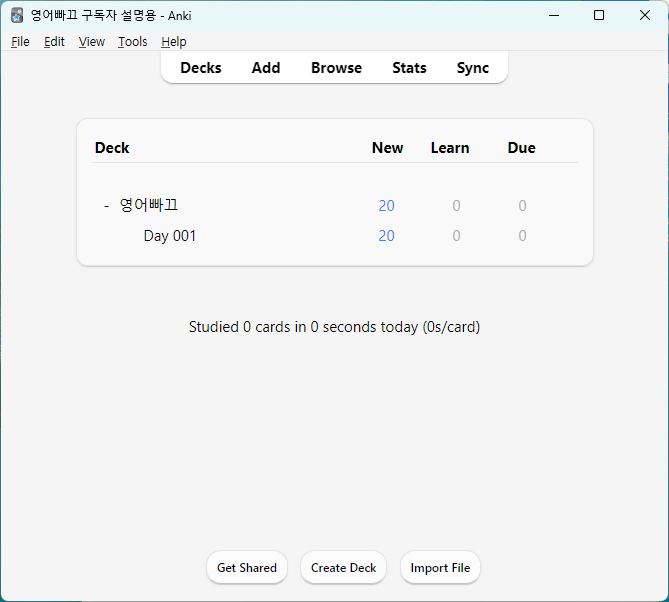Click the New column header

pyautogui.click(x=387, y=148)
